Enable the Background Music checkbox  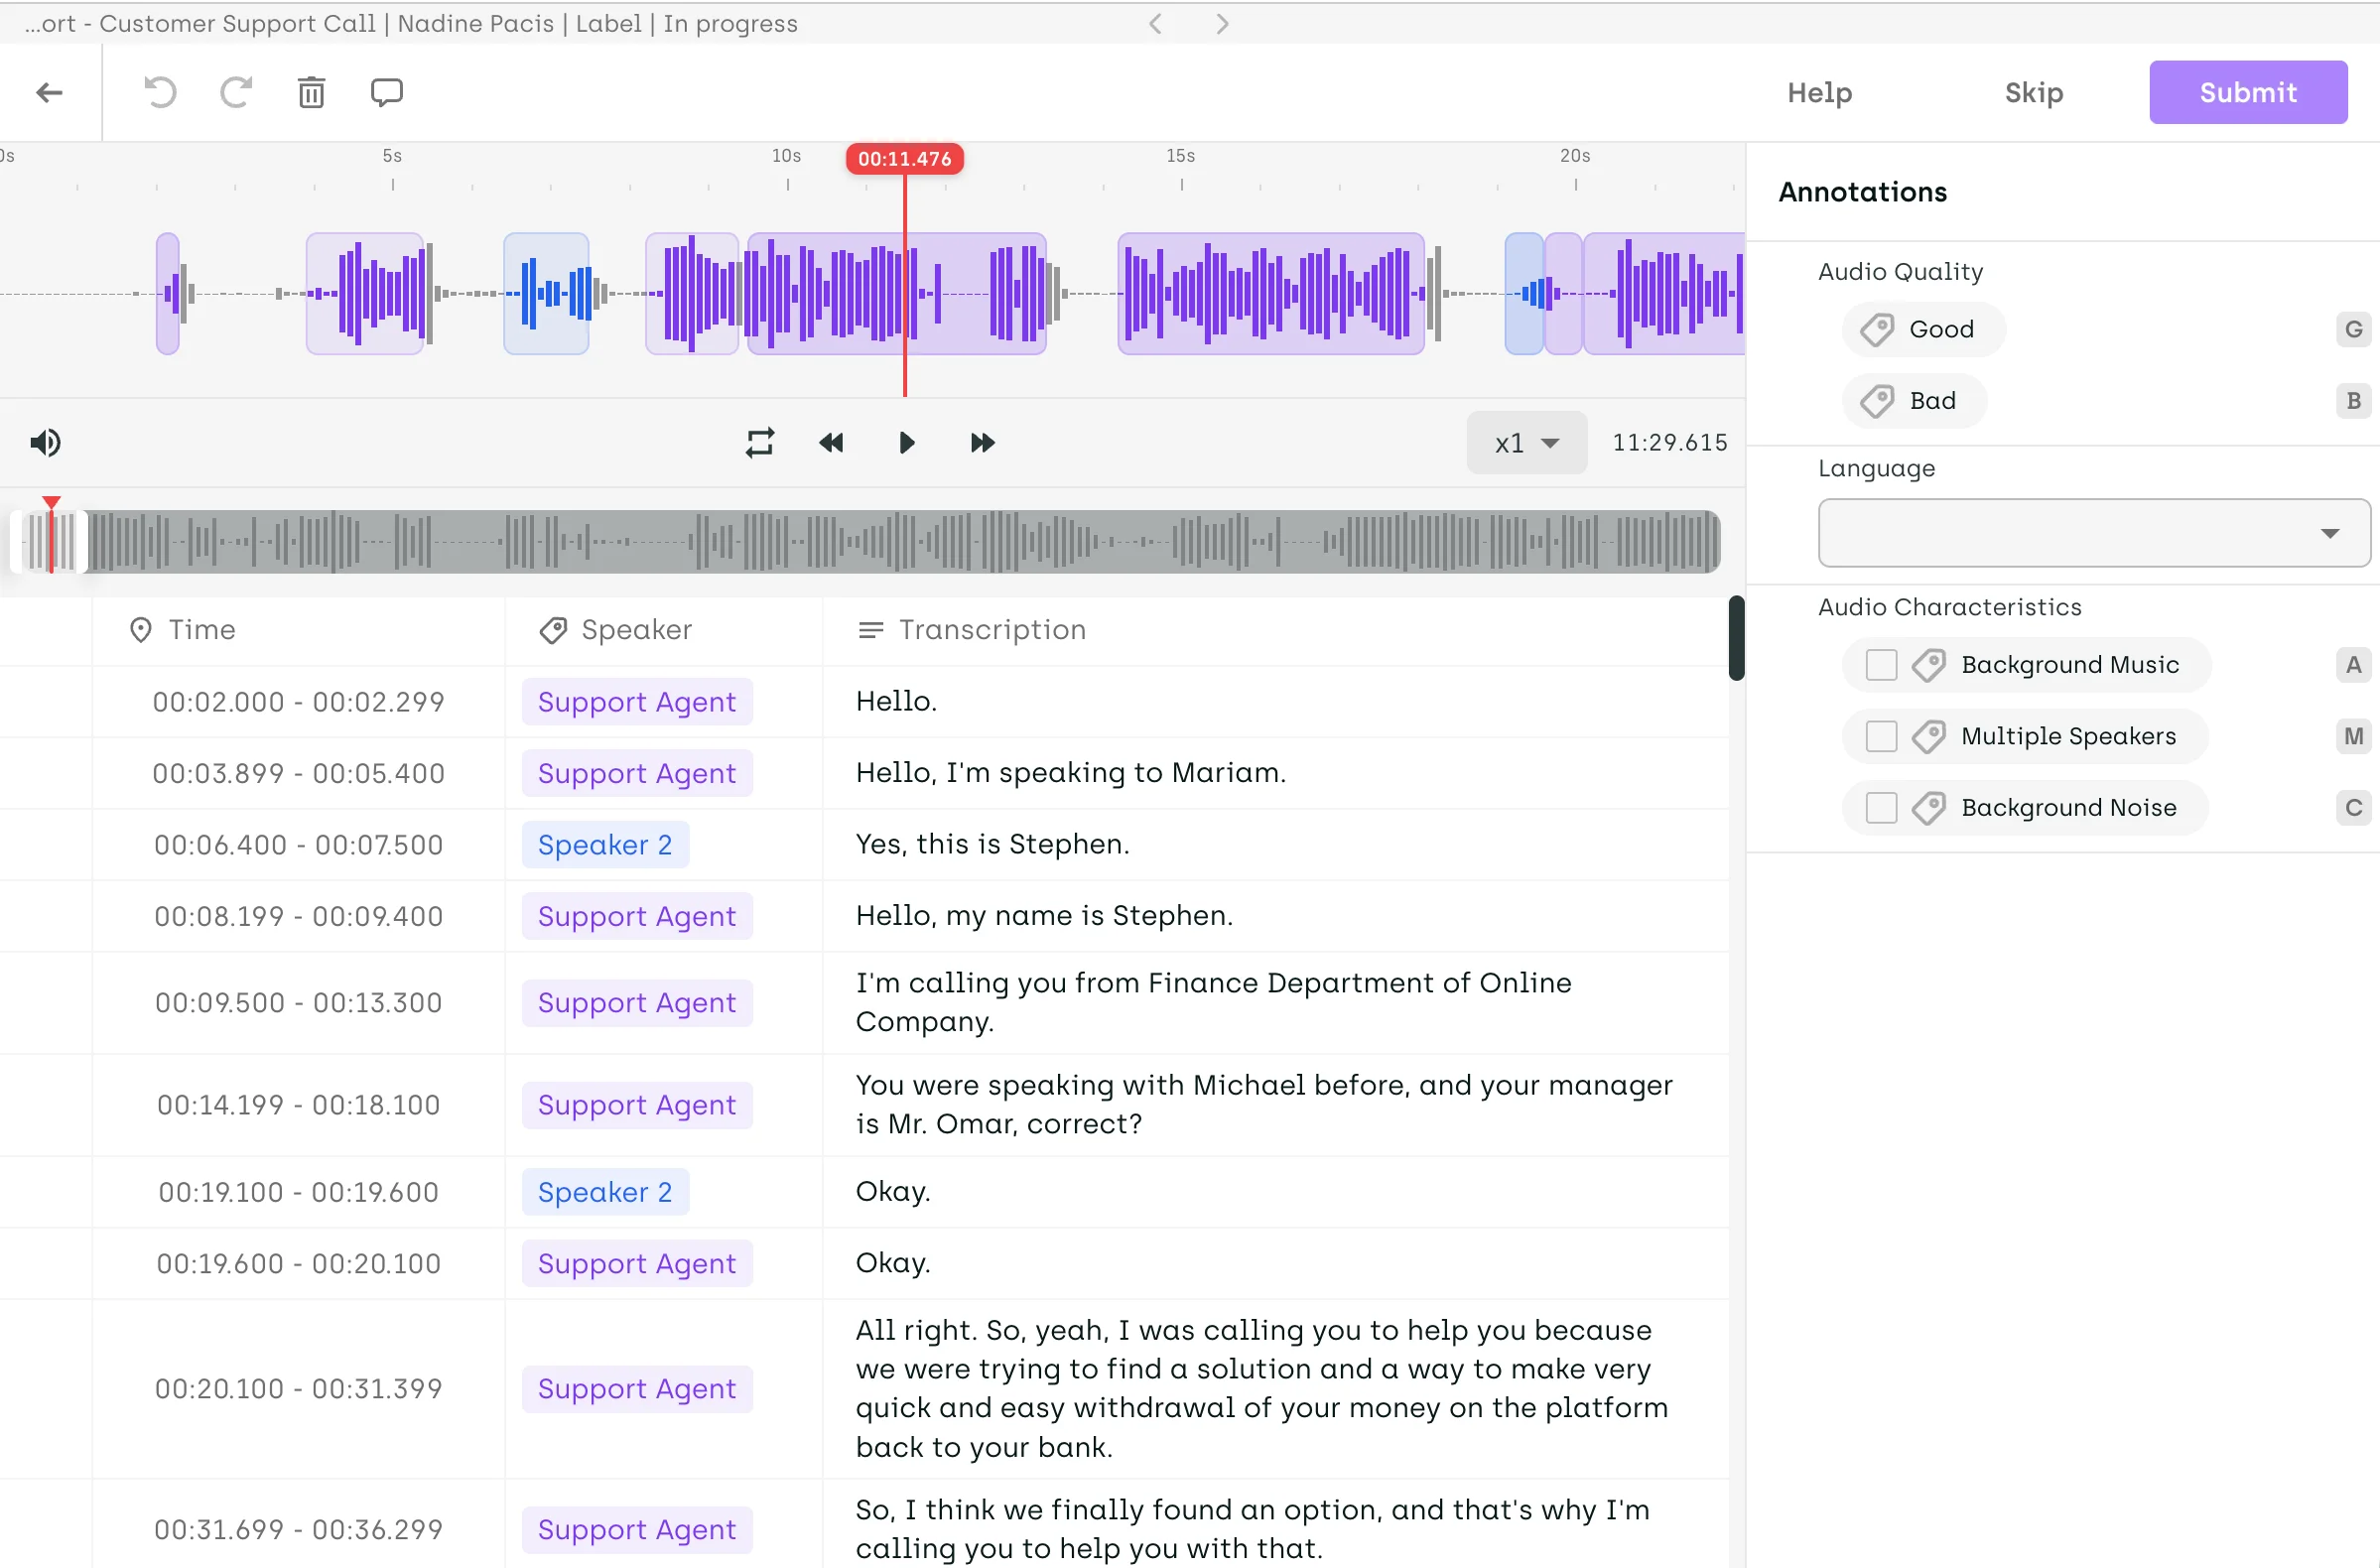(x=1881, y=665)
